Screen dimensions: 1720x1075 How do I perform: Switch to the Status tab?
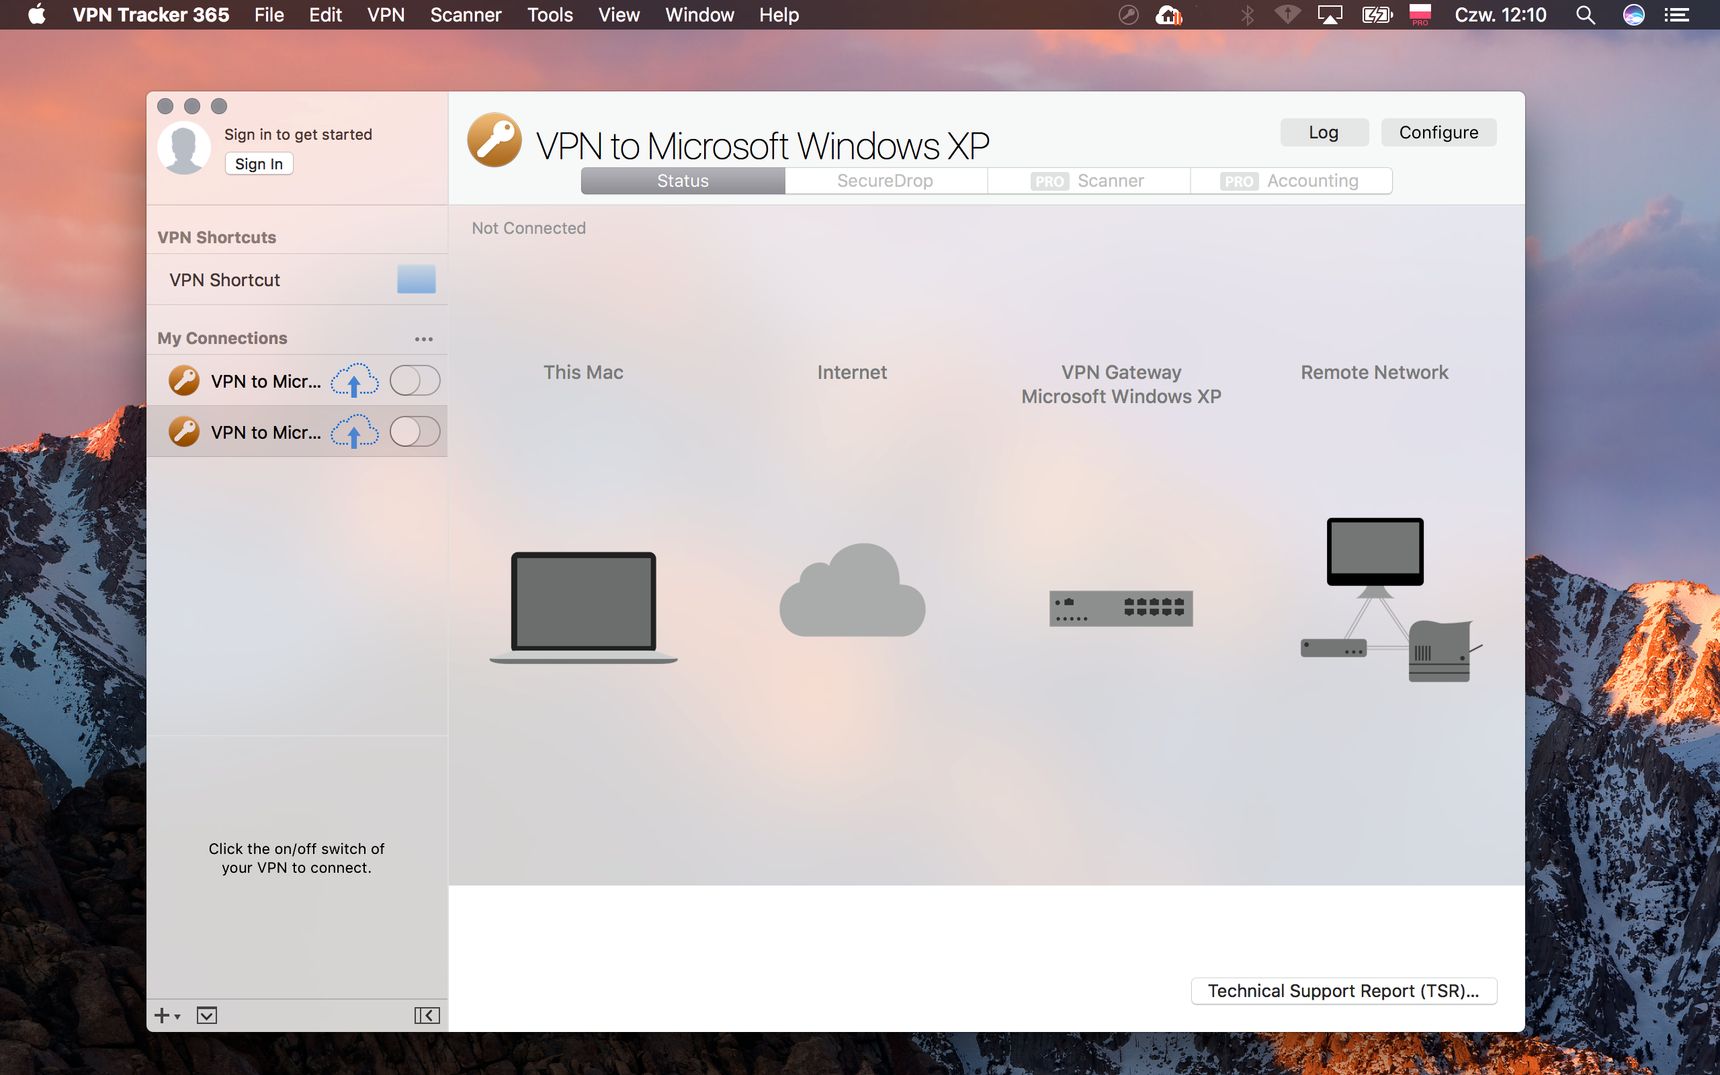point(683,181)
